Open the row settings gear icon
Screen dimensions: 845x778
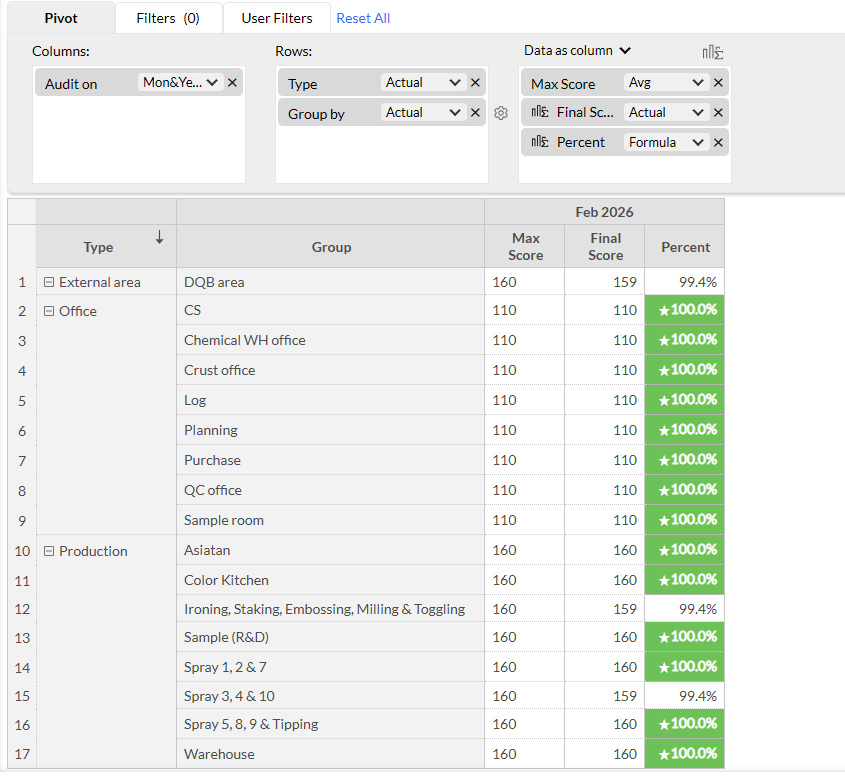pyautogui.click(x=501, y=113)
